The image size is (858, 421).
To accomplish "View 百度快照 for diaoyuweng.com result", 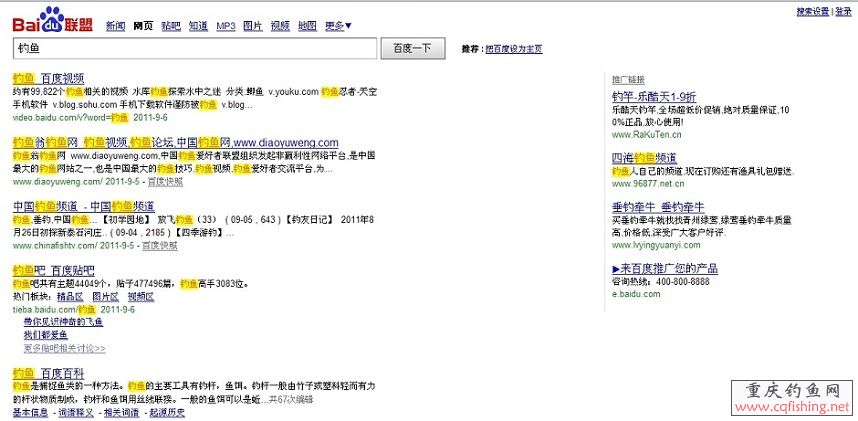I will click(x=165, y=182).
